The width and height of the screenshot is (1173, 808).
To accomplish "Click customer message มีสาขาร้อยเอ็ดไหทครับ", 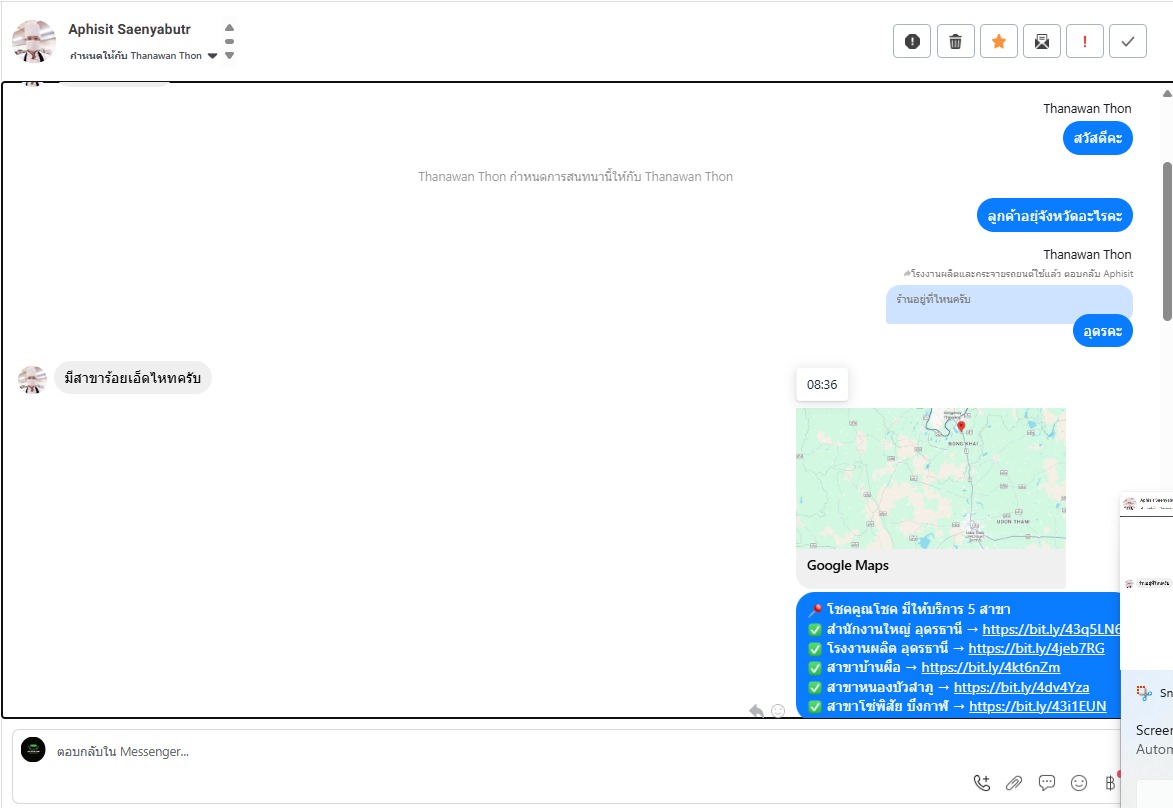I will click(x=132, y=378).
